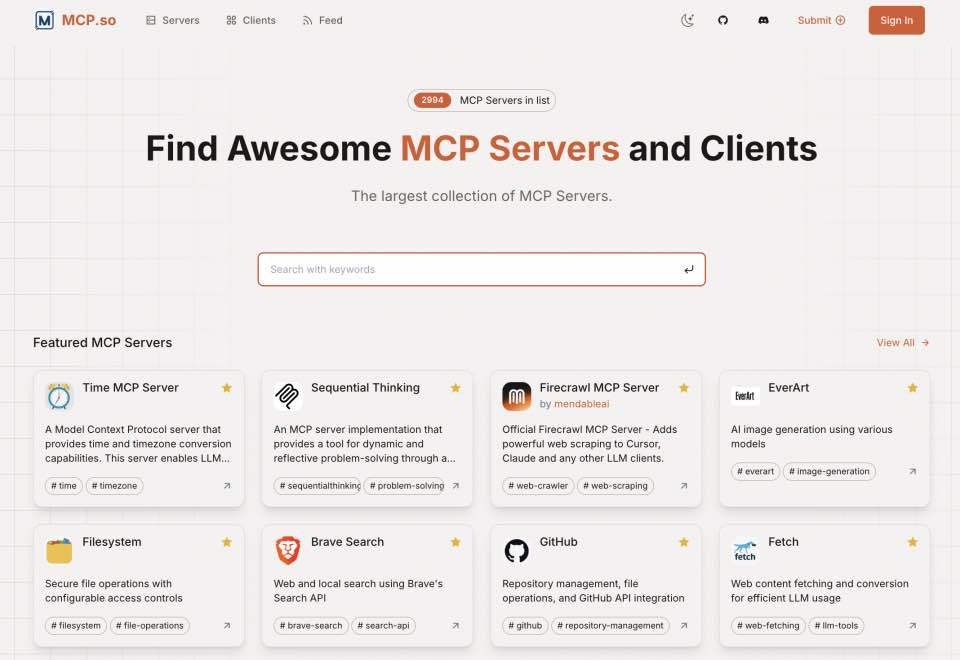
Task: Open Brave Search via arrow icon
Action: 456,626
